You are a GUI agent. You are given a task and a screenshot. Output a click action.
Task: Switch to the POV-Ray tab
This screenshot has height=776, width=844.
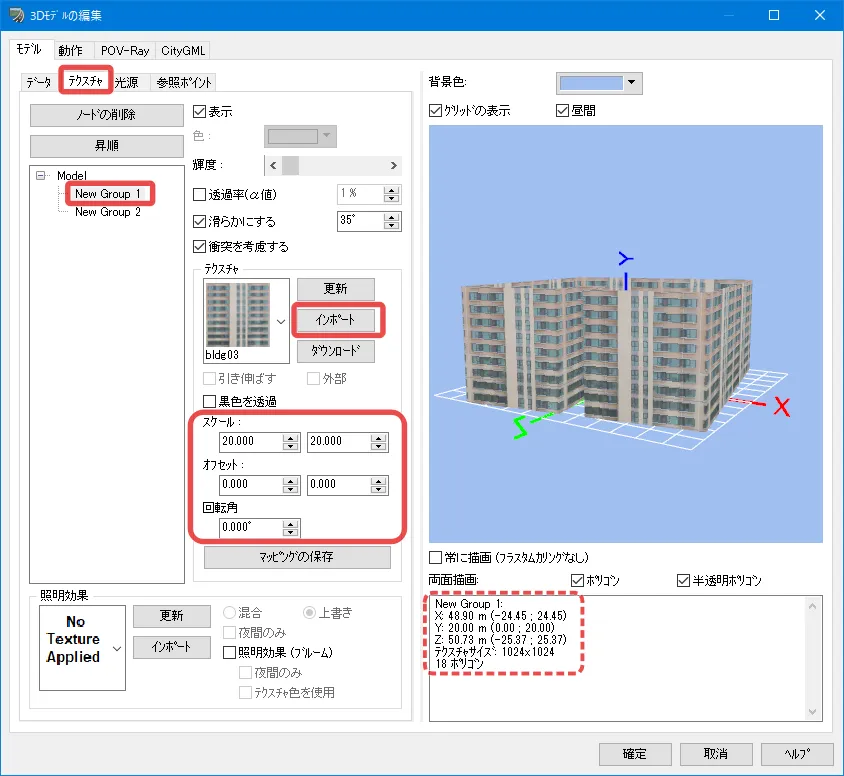click(124, 50)
